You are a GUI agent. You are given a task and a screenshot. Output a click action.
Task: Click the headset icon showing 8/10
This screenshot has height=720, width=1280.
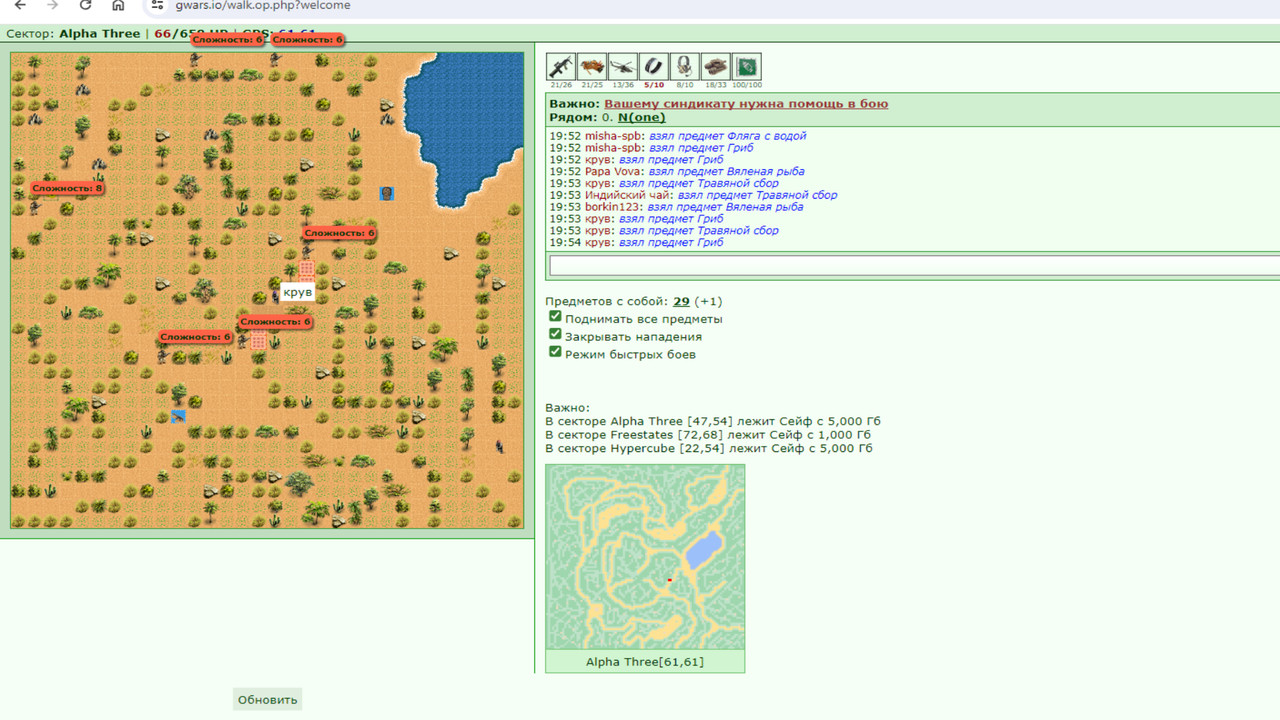coord(685,67)
